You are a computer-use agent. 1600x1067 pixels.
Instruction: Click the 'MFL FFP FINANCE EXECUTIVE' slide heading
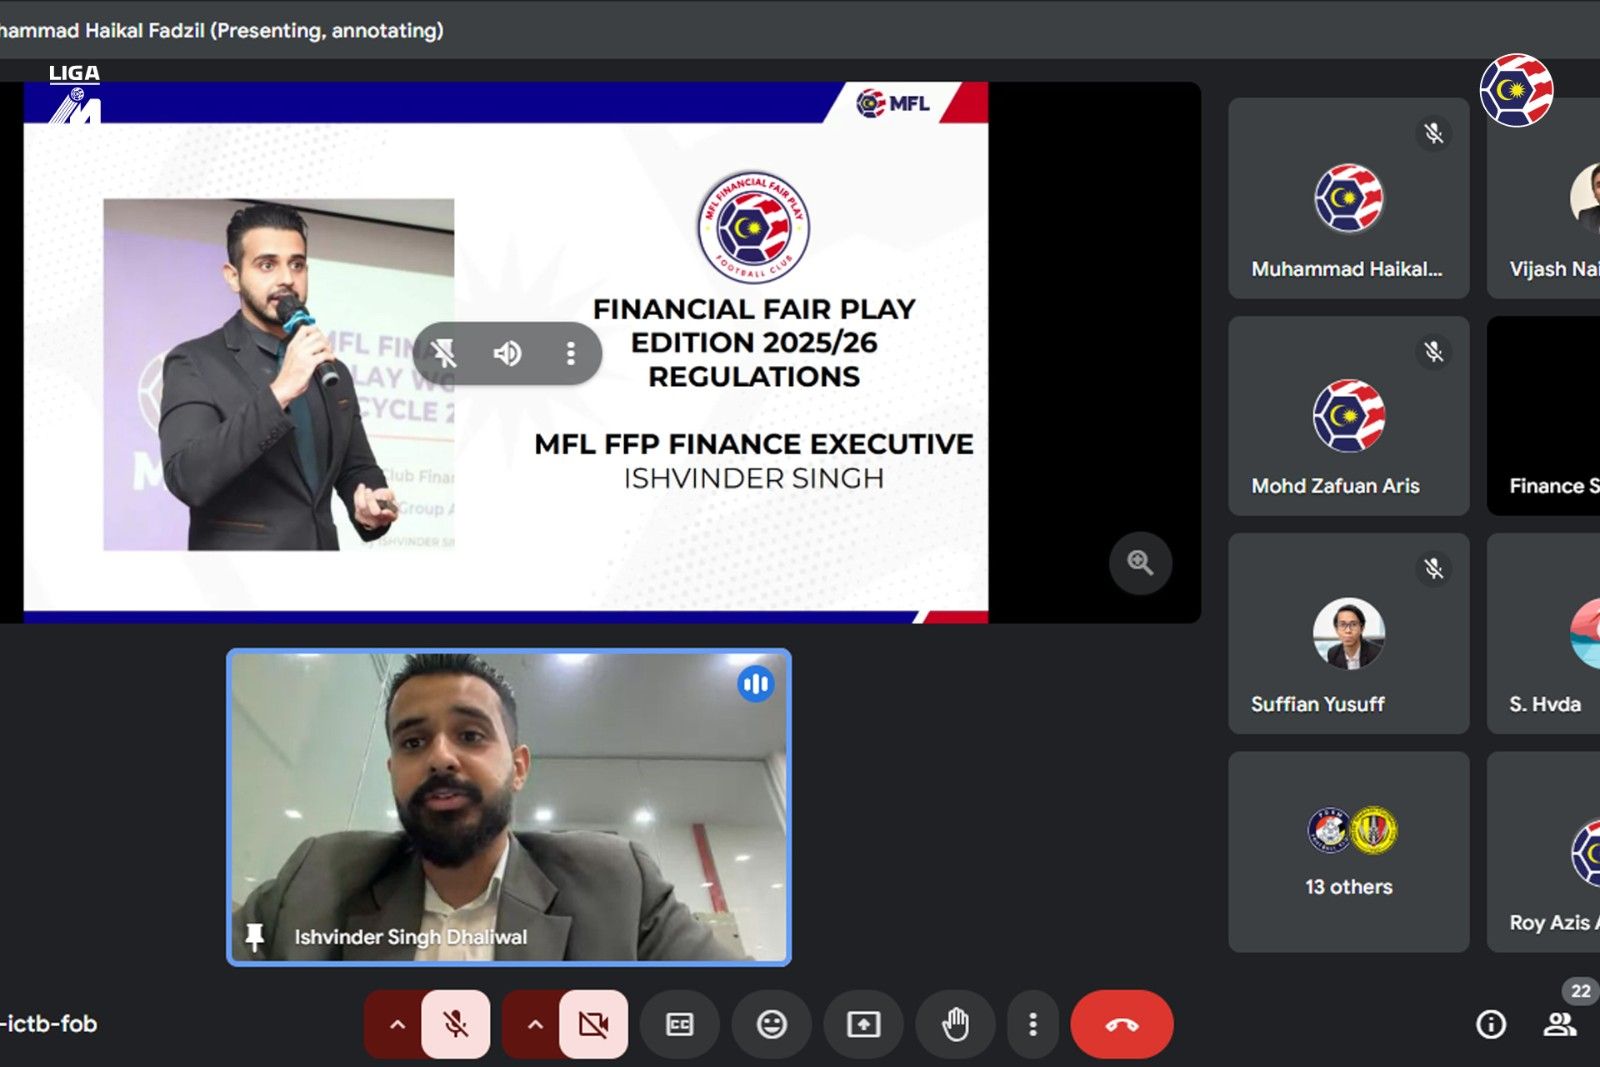click(754, 444)
